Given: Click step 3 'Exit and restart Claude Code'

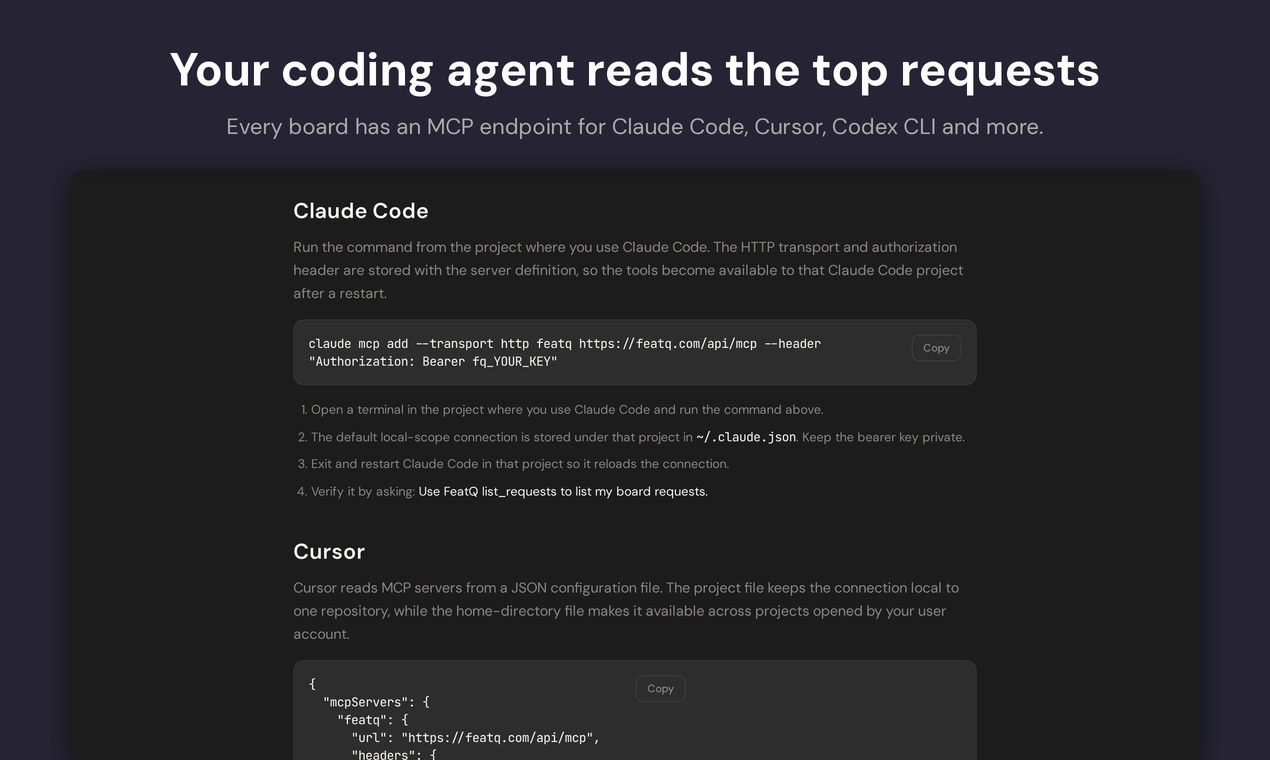Looking at the screenshot, I should coord(520,464).
